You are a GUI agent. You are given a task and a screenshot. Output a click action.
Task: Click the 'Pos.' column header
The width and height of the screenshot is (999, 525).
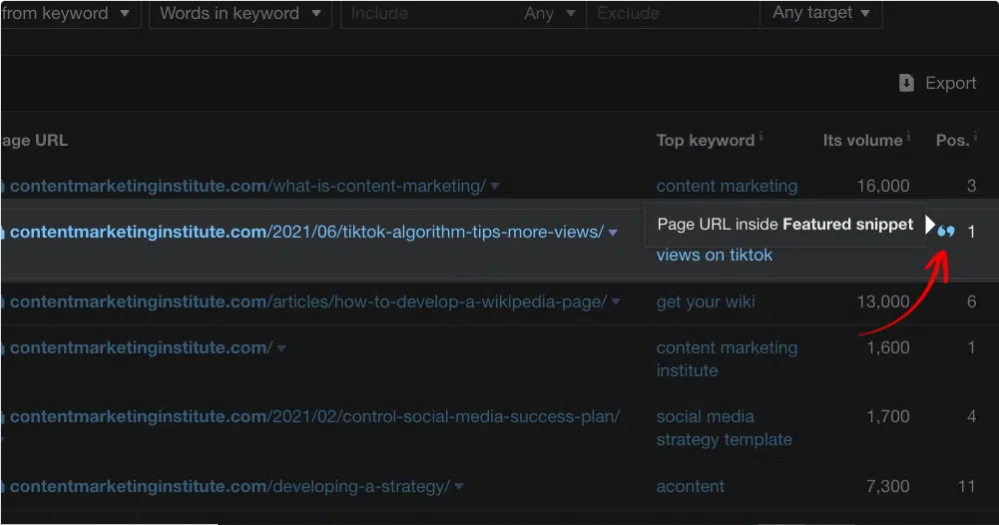click(952, 140)
